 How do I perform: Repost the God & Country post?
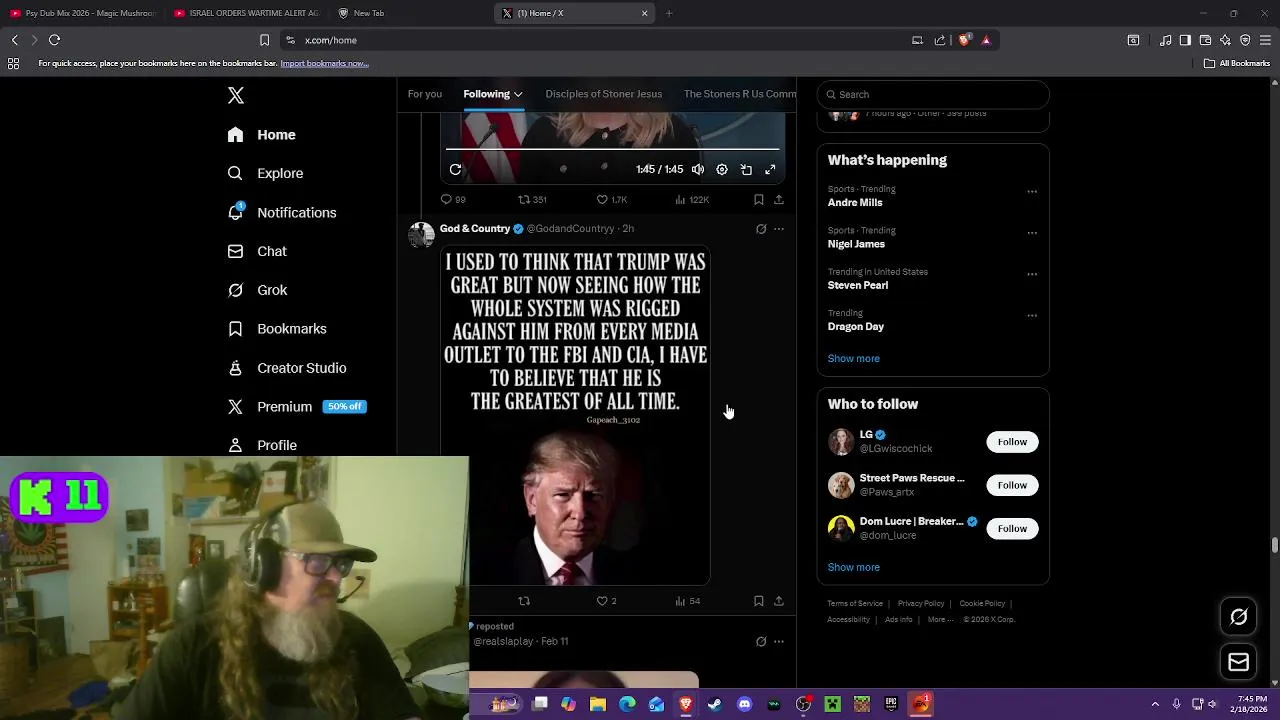(524, 601)
